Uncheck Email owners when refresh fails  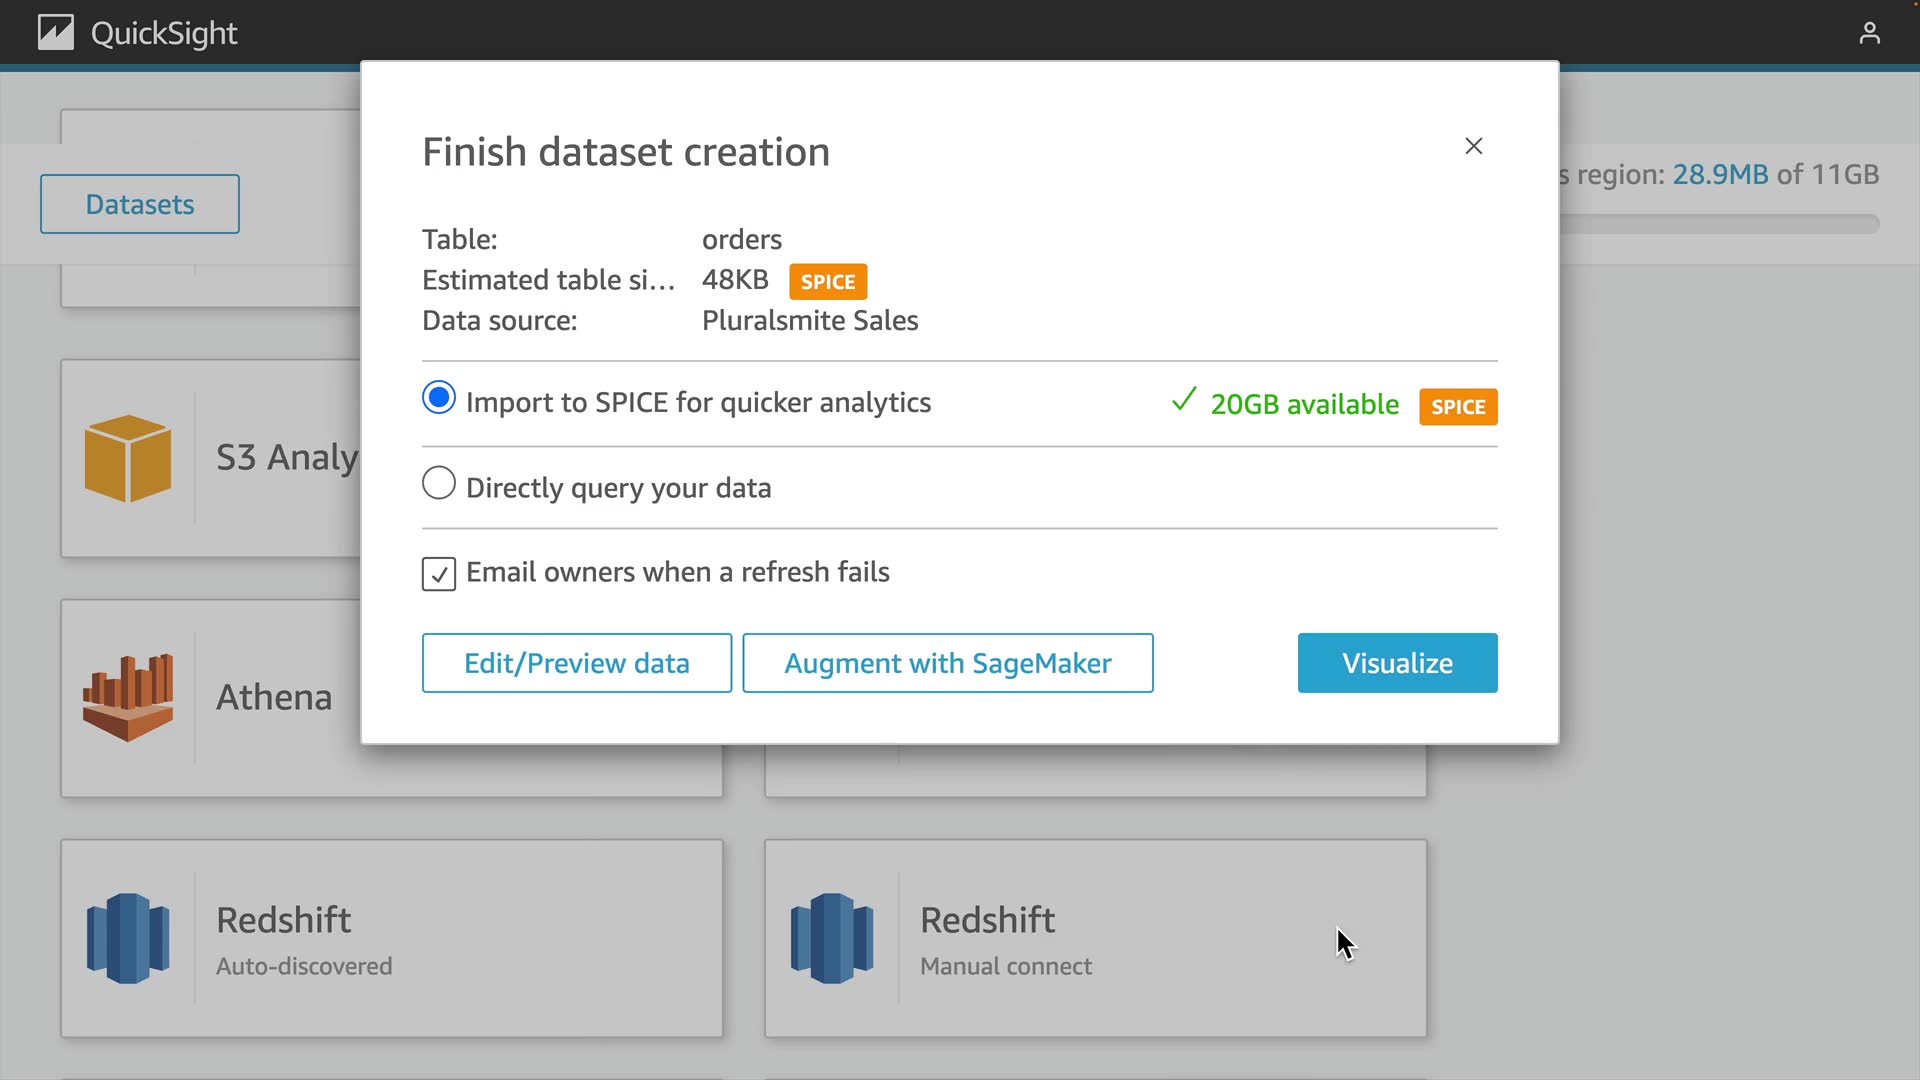point(439,574)
